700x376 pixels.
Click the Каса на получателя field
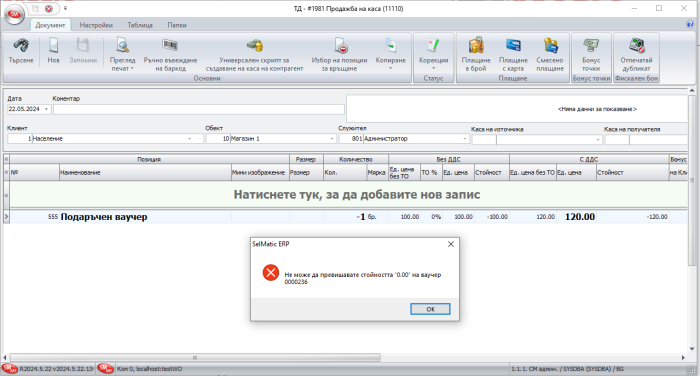click(646, 140)
